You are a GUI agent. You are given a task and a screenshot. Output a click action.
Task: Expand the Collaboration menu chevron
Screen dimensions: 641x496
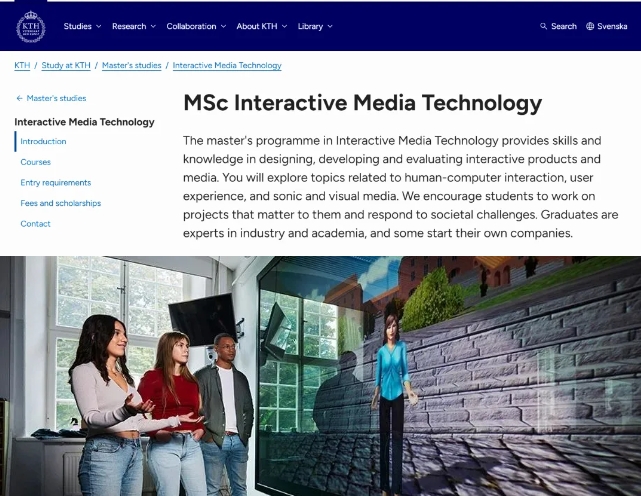pyautogui.click(x=223, y=26)
